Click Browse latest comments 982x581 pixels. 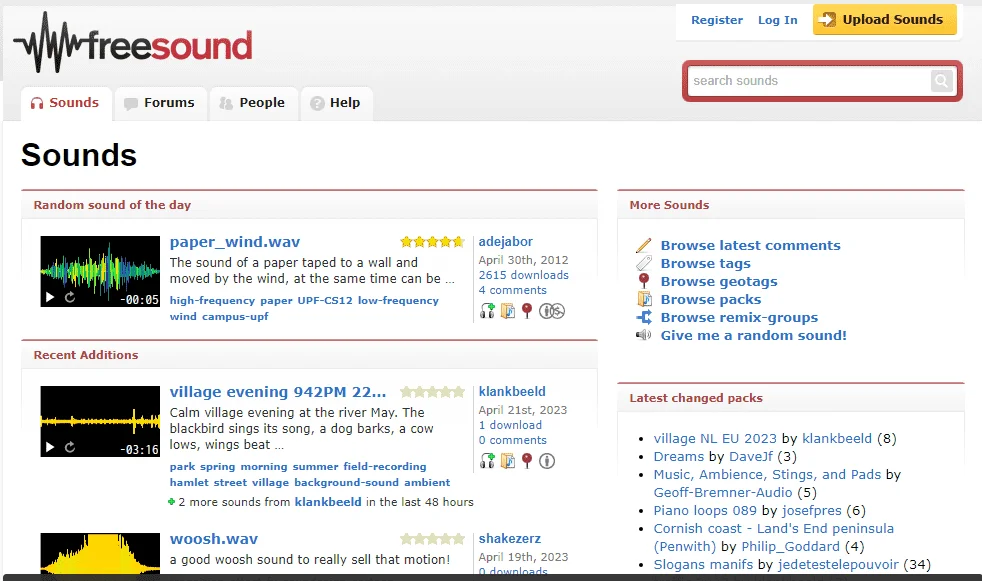click(750, 245)
